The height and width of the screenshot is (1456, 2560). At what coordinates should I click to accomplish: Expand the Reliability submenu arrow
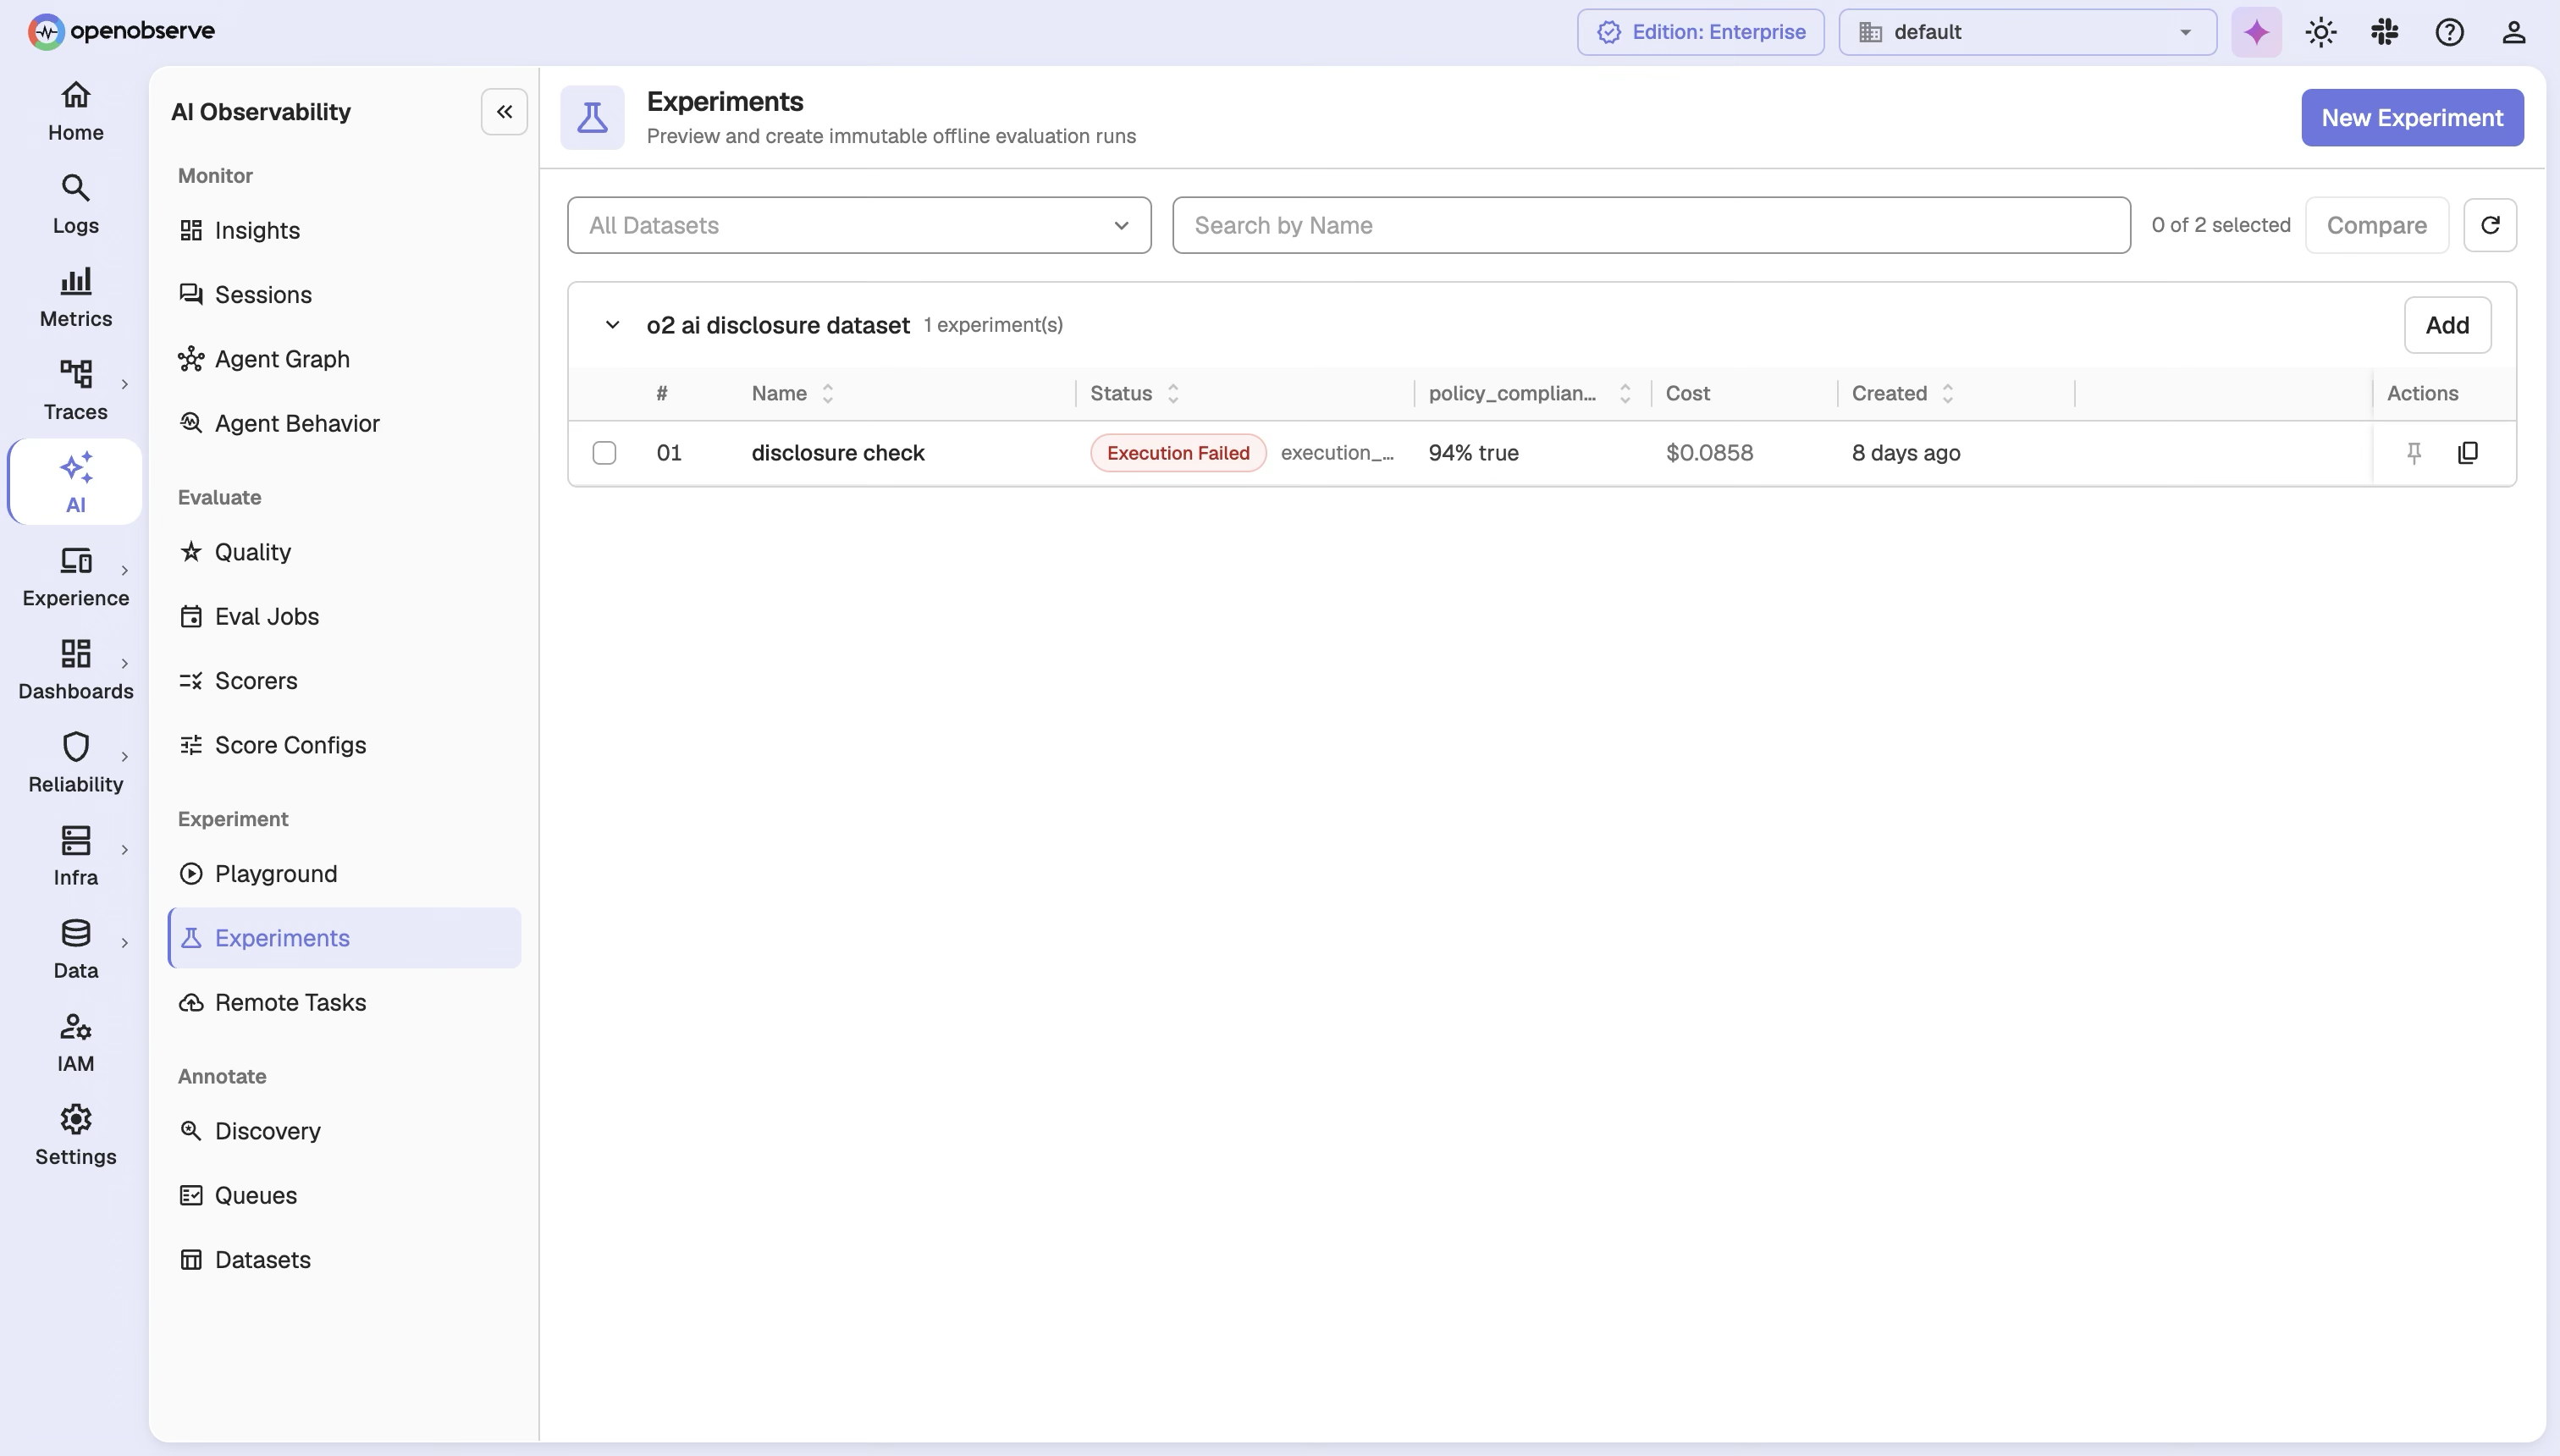tap(125, 756)
